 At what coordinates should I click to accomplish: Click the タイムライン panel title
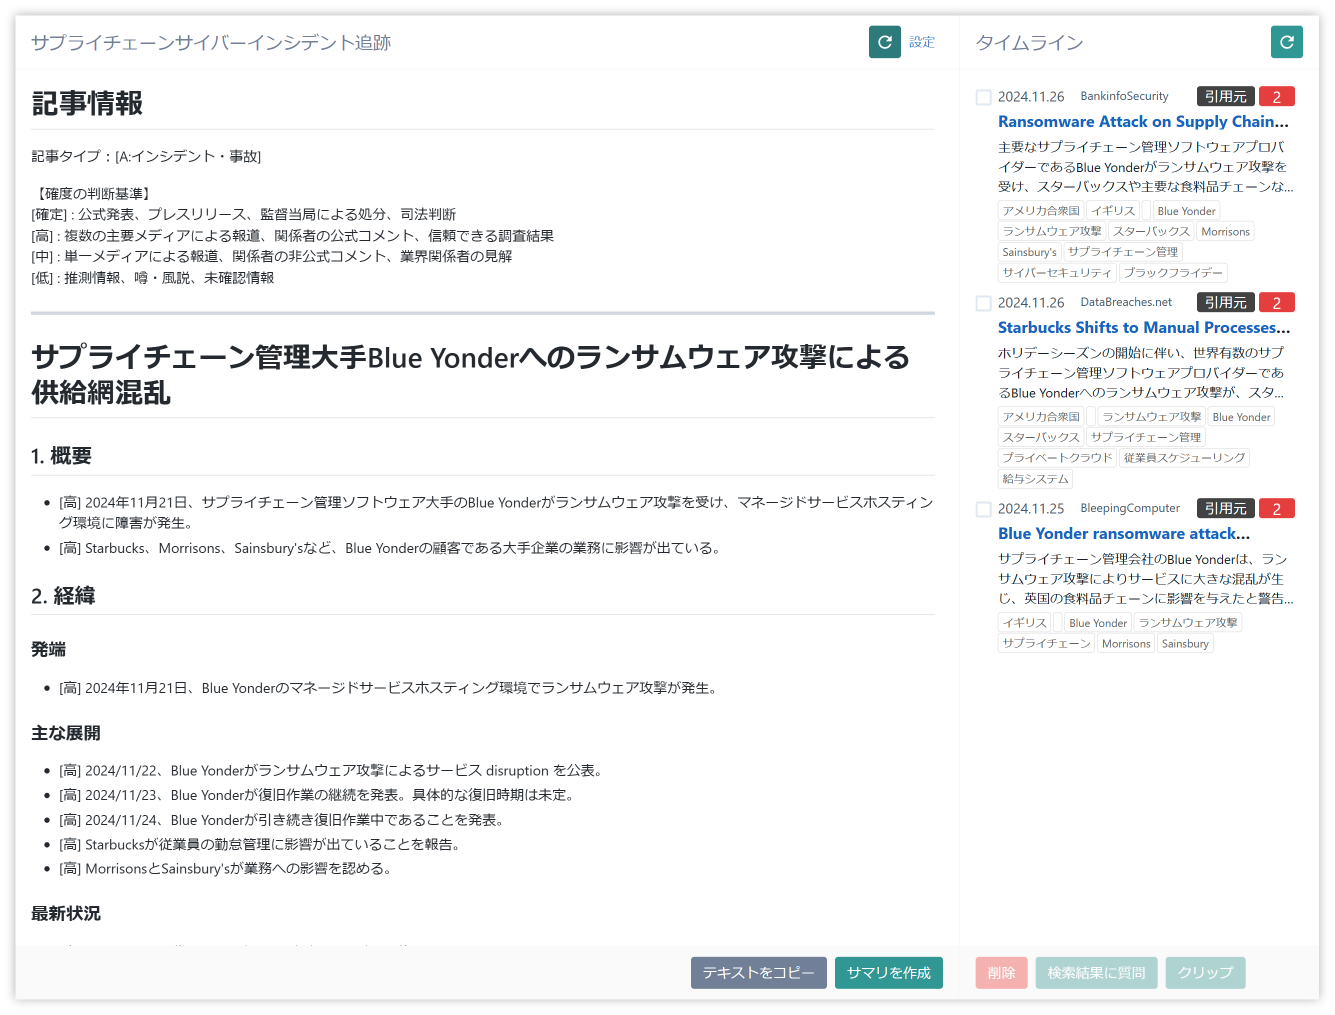pos(1030,43)
